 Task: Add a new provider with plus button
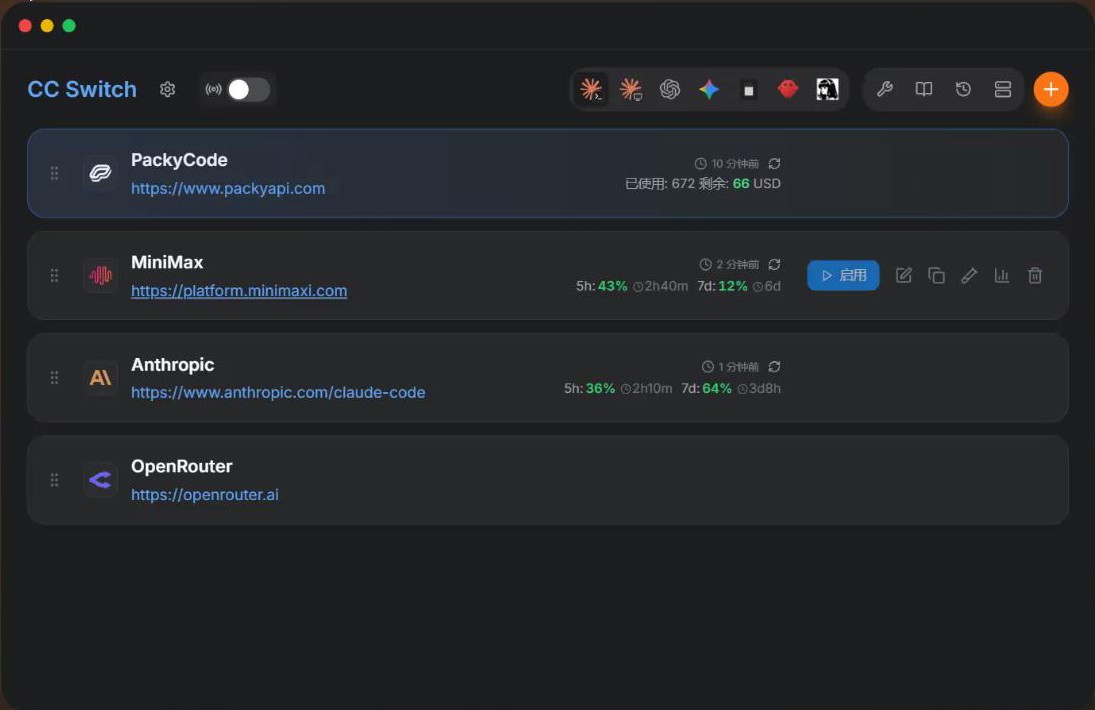point(1051,89)
